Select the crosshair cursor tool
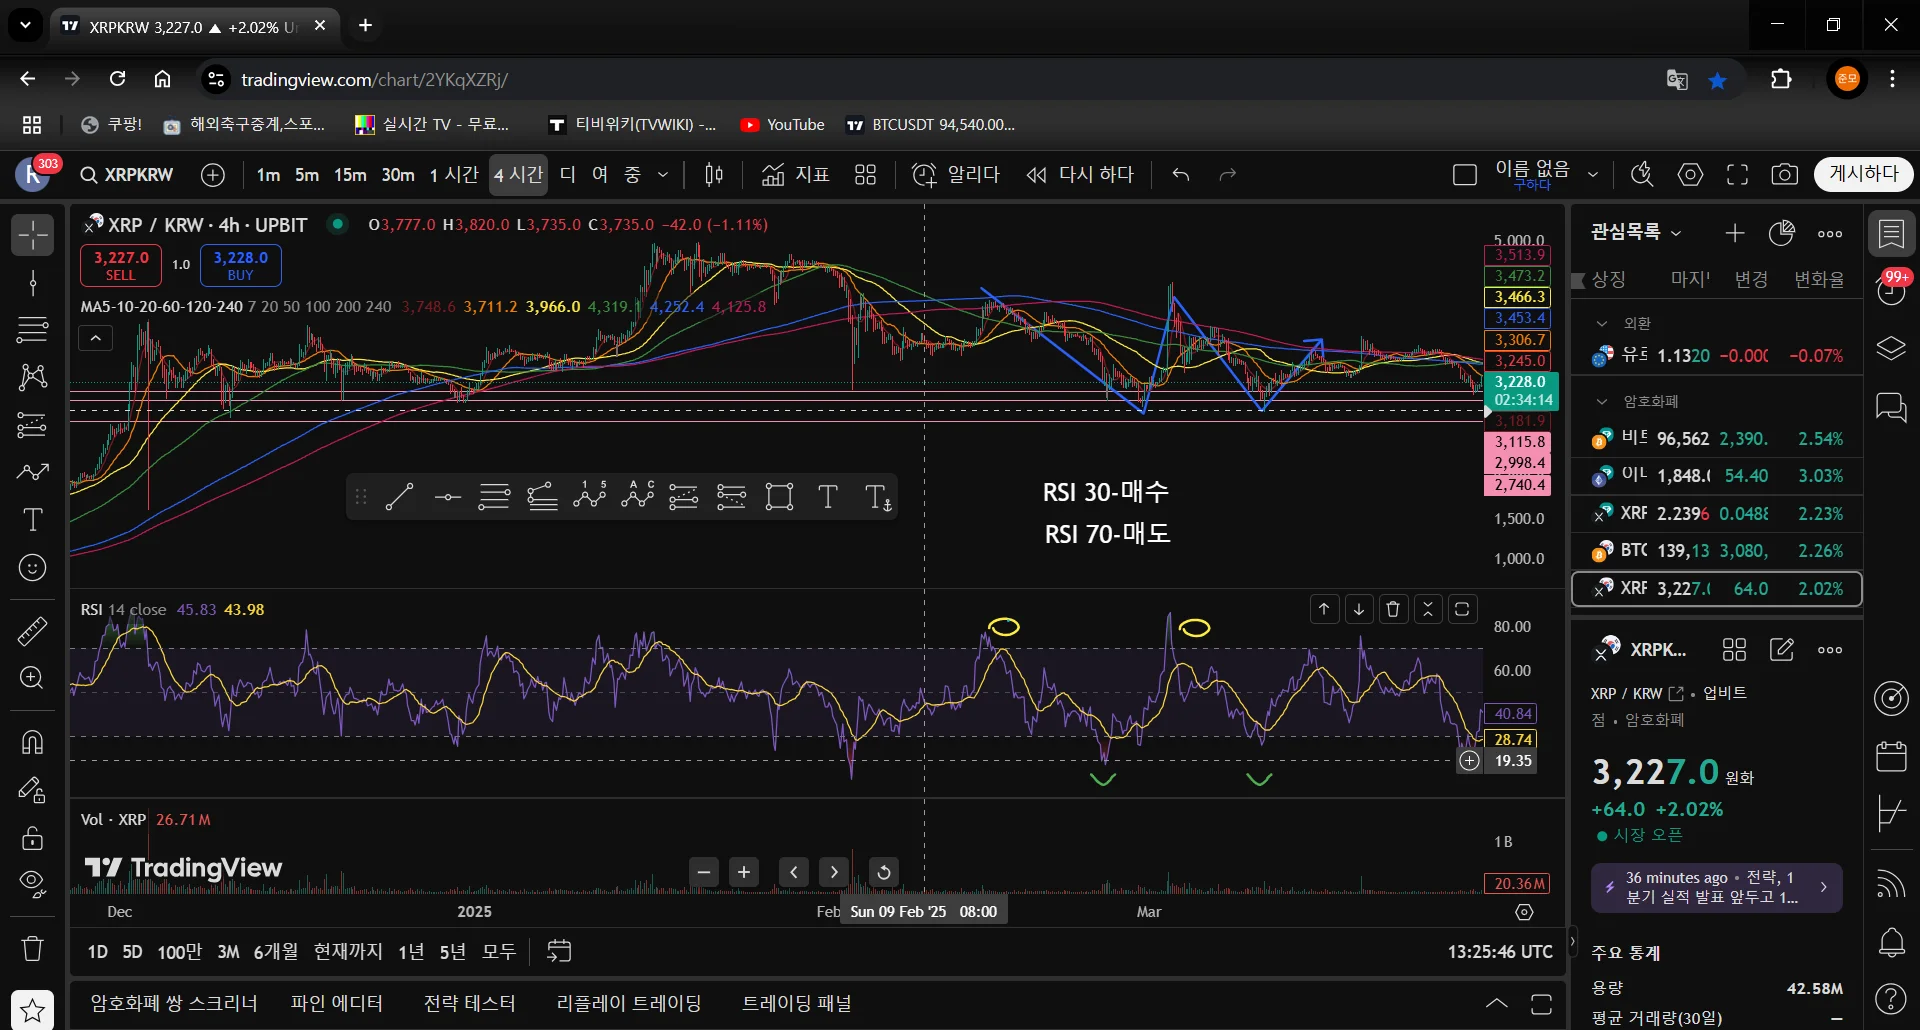 (33, 235)
